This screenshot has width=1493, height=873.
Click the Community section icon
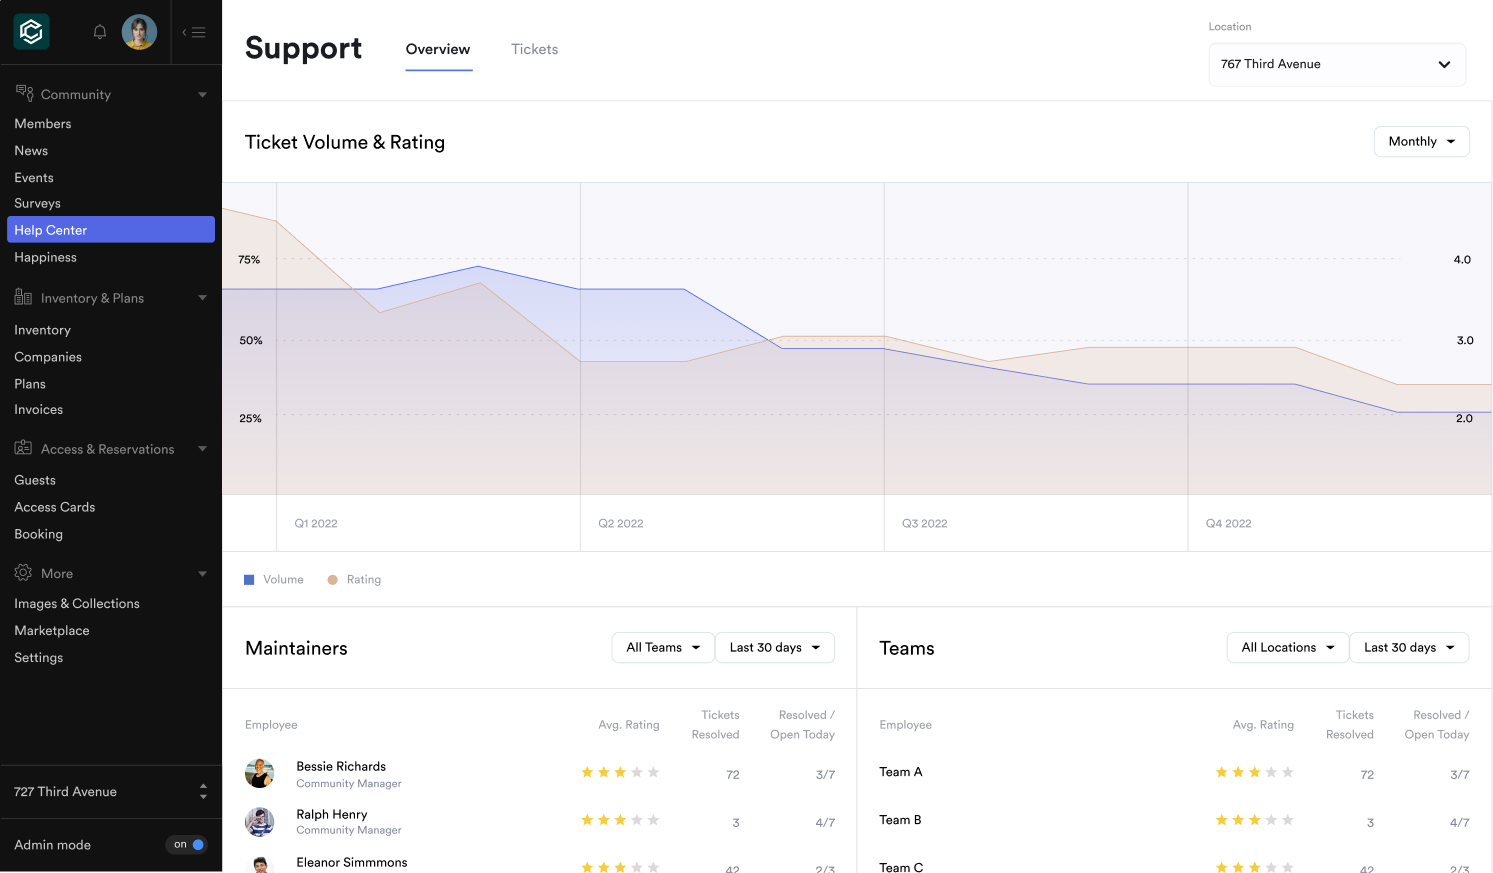point(24,93)
